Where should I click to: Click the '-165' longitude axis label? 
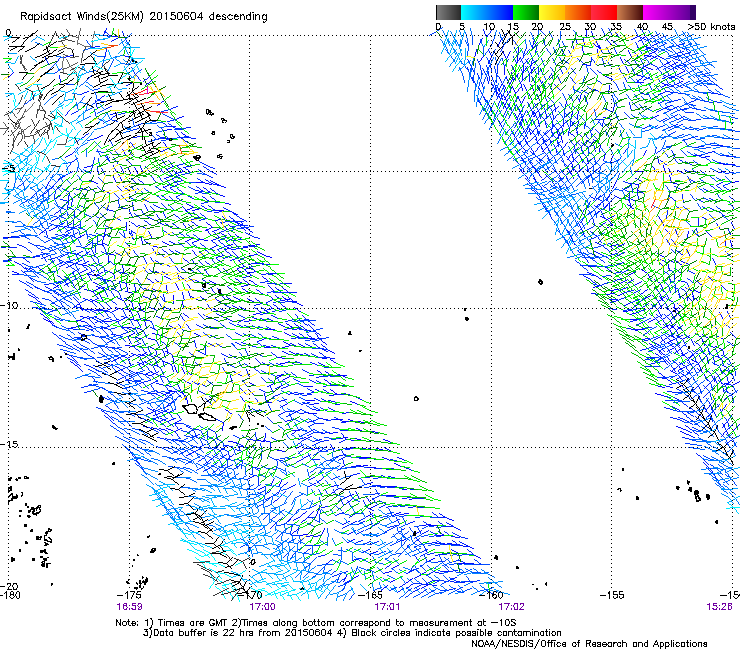[x=371, y=595]
